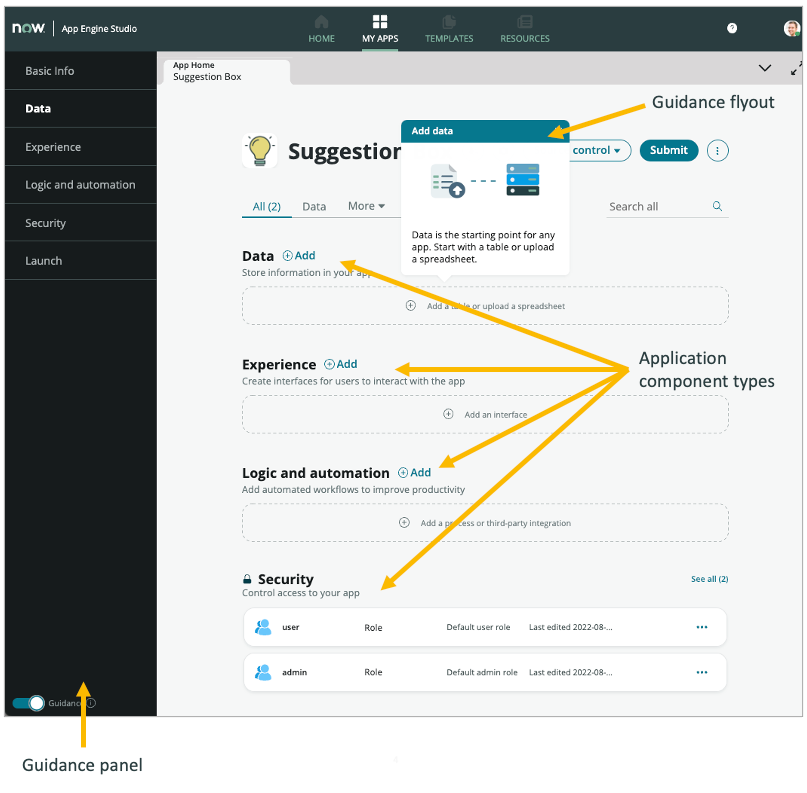
Task: Open See all security roles
Action: 709,579
